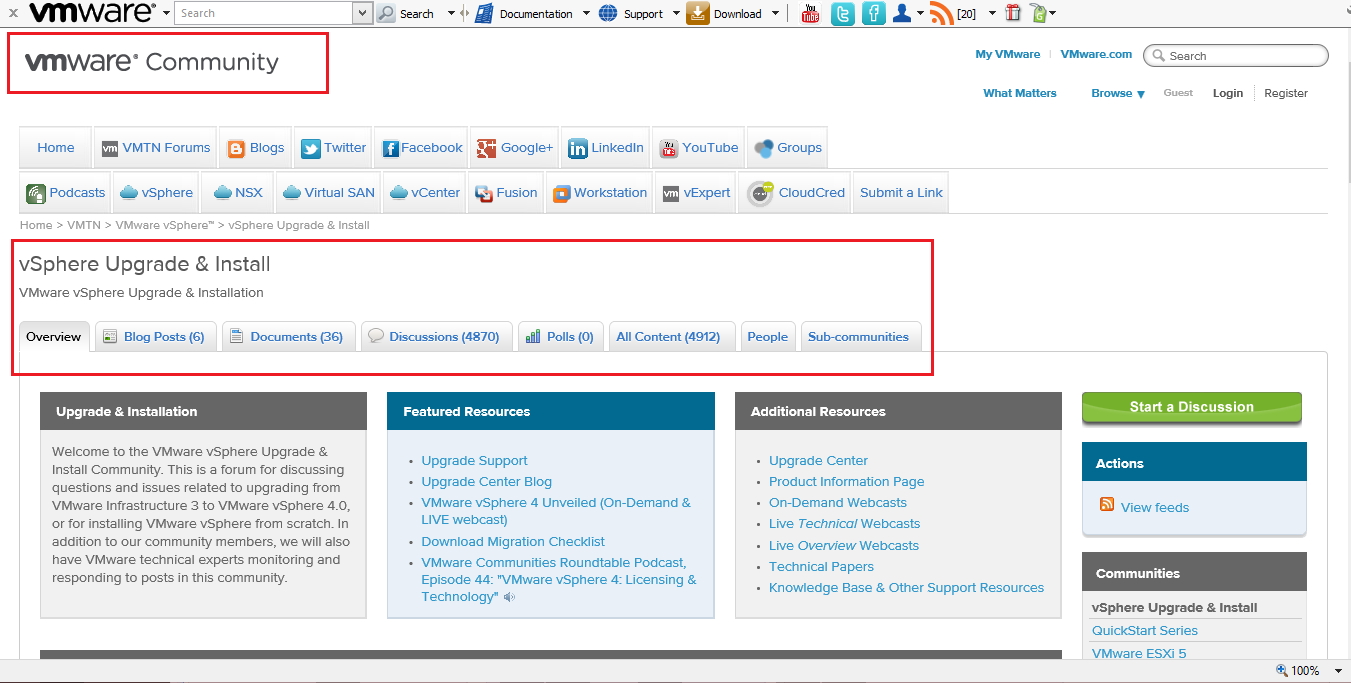The image size is (1351, 683).
Task: Open the RSS [20] dropdown arrow
Action: click(x=992, y=14)
